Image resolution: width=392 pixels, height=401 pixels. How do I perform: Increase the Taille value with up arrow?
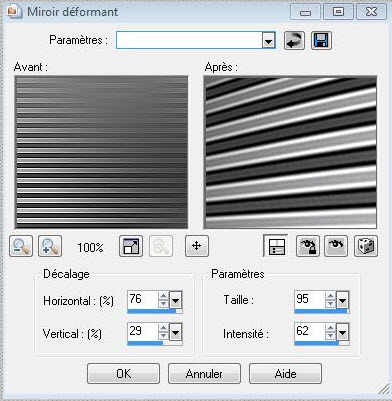(x=330, y=296)
